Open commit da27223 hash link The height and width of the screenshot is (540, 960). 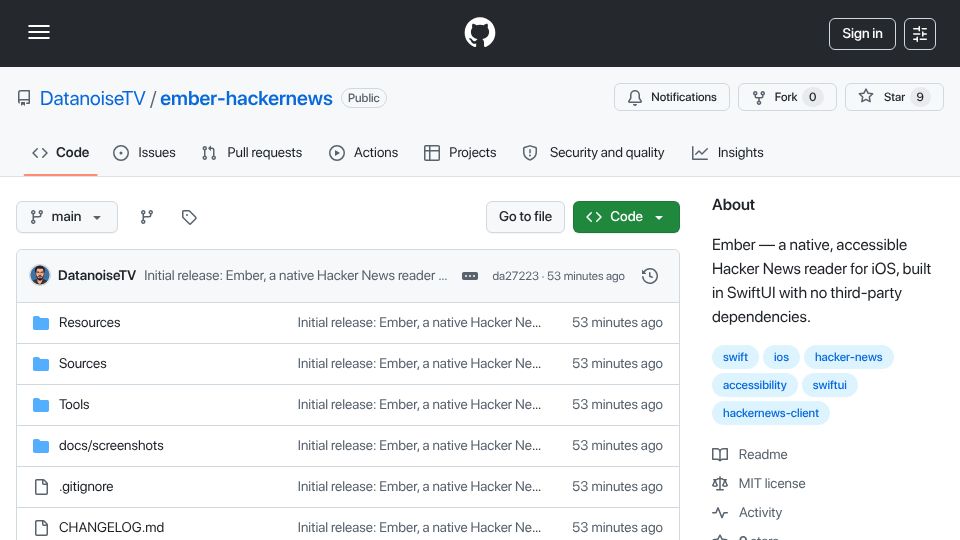coord(515,276)
